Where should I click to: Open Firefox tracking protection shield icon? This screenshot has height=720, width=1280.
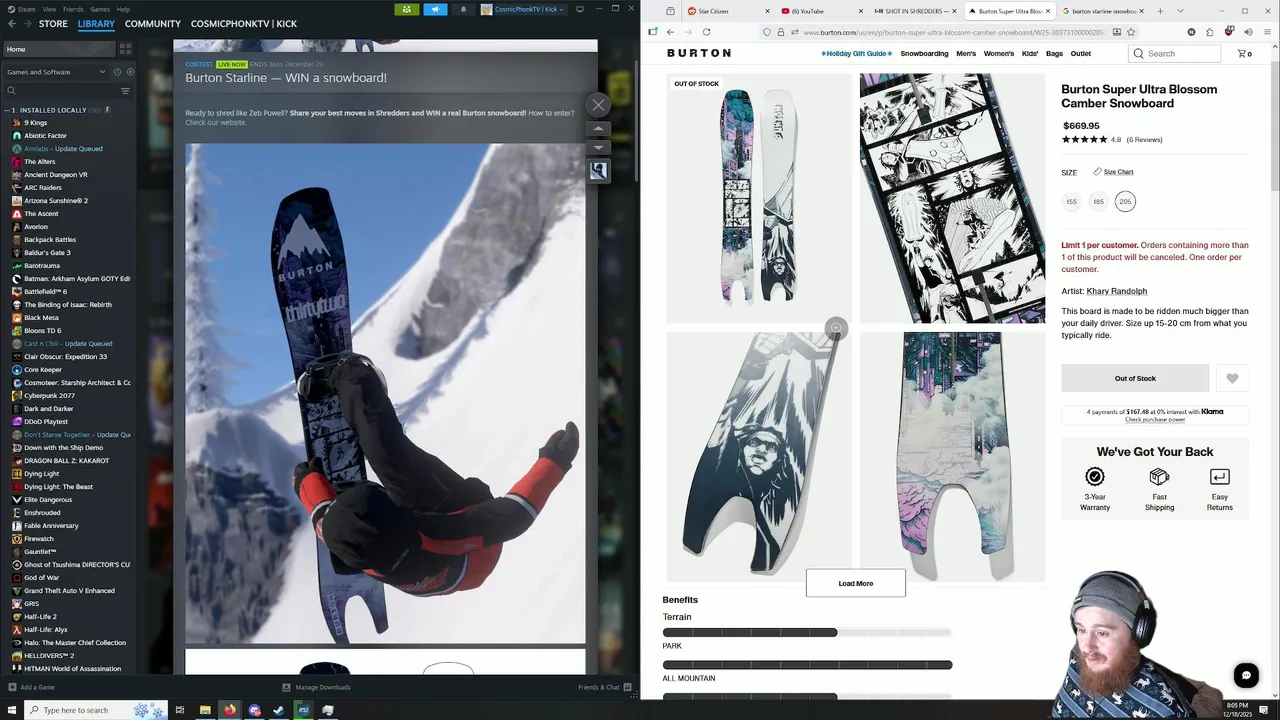pyautogui.click(x=767, y=32)
